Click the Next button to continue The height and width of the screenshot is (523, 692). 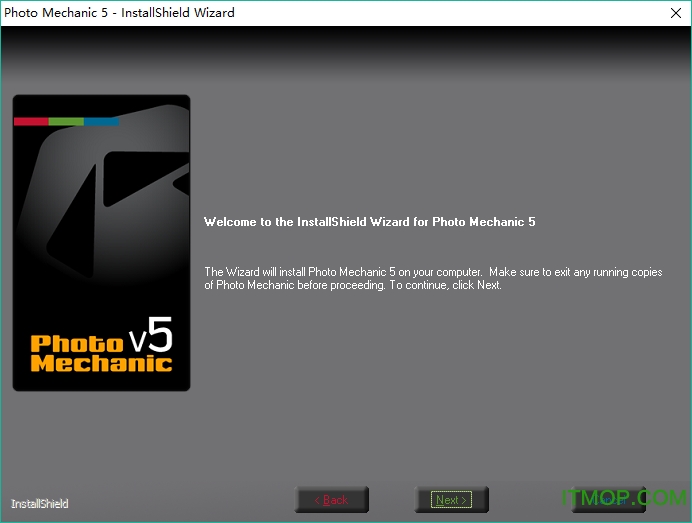(x=451, y=499)
